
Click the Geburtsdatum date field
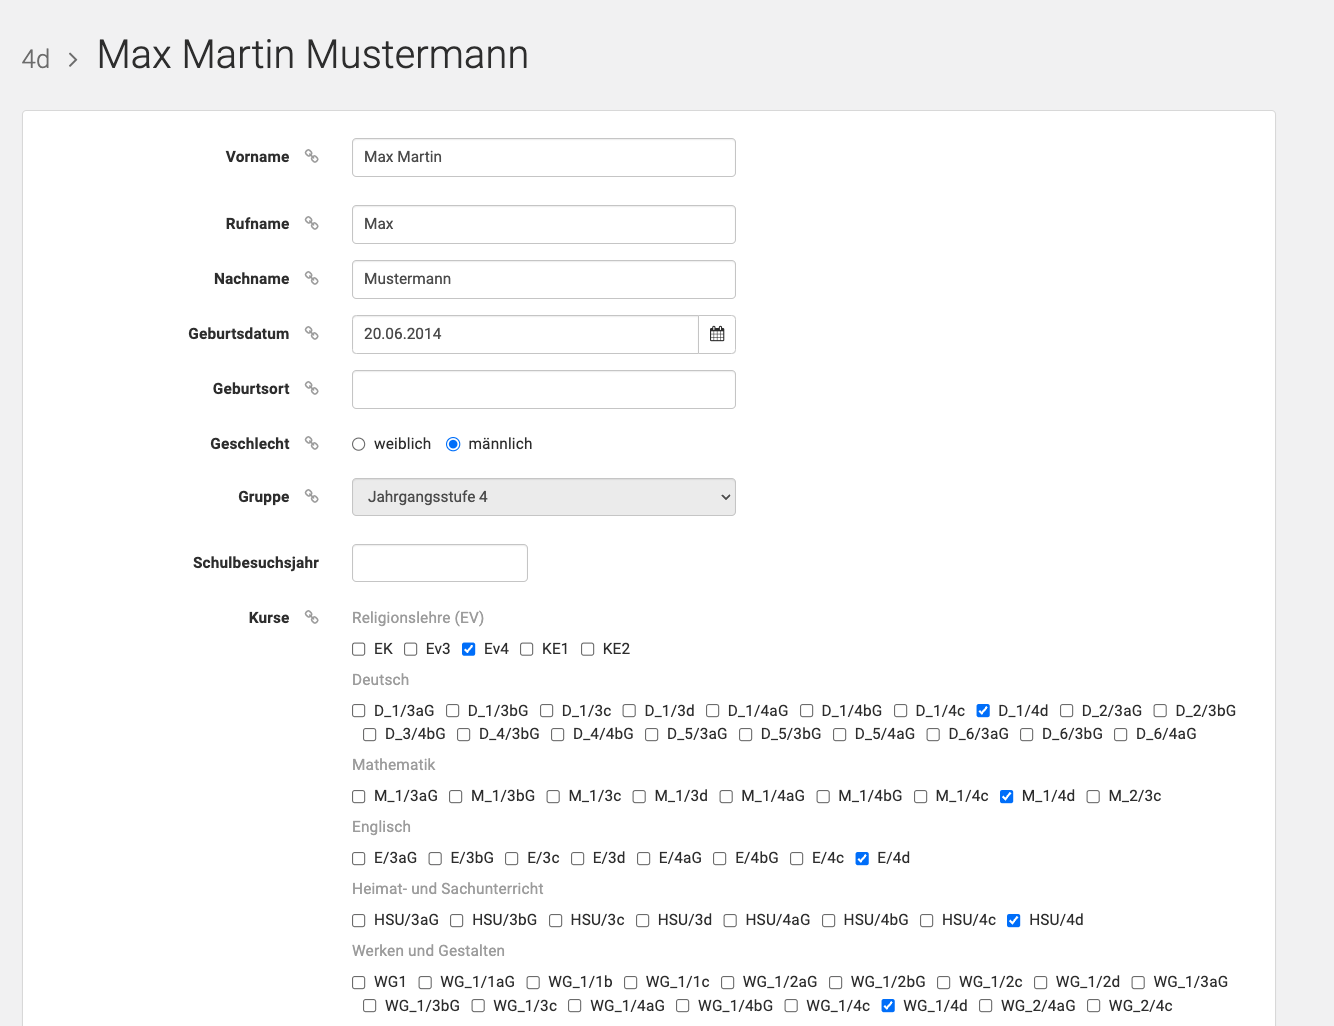(x=525, y=334)
